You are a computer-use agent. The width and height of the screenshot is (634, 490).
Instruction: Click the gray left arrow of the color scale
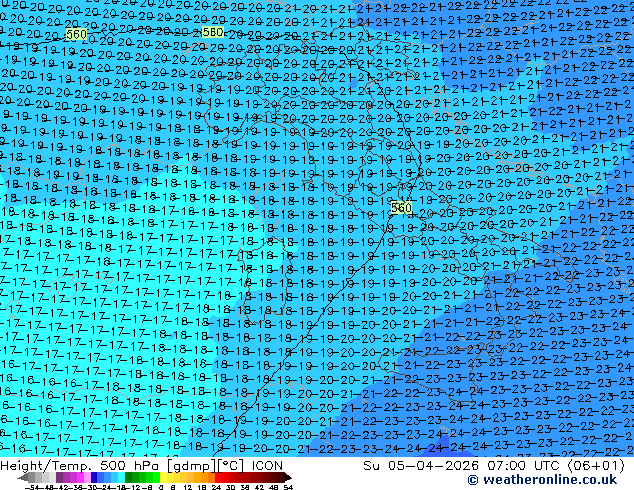click(23, 477)
